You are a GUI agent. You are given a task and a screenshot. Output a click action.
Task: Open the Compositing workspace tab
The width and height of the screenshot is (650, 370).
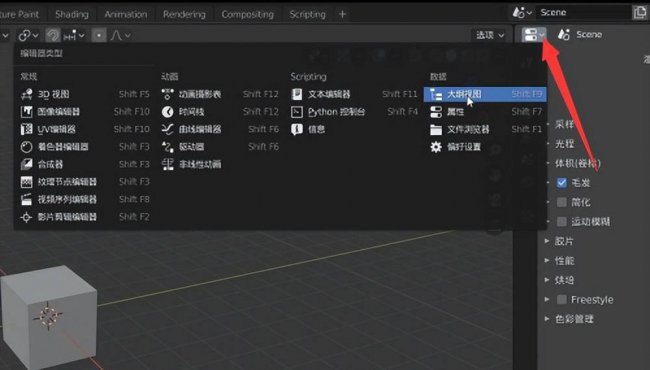click(x=247, y=14)
